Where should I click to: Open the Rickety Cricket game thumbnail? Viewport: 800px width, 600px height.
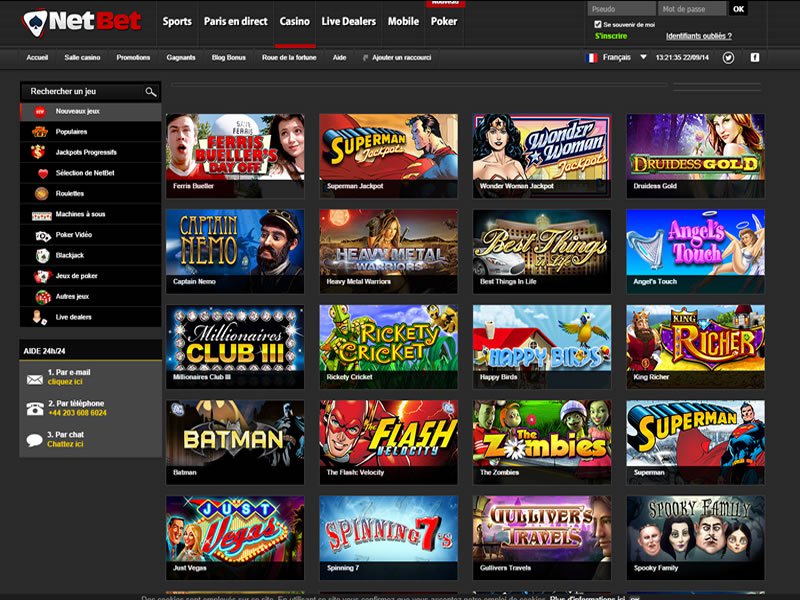click(x=388, y=346)
